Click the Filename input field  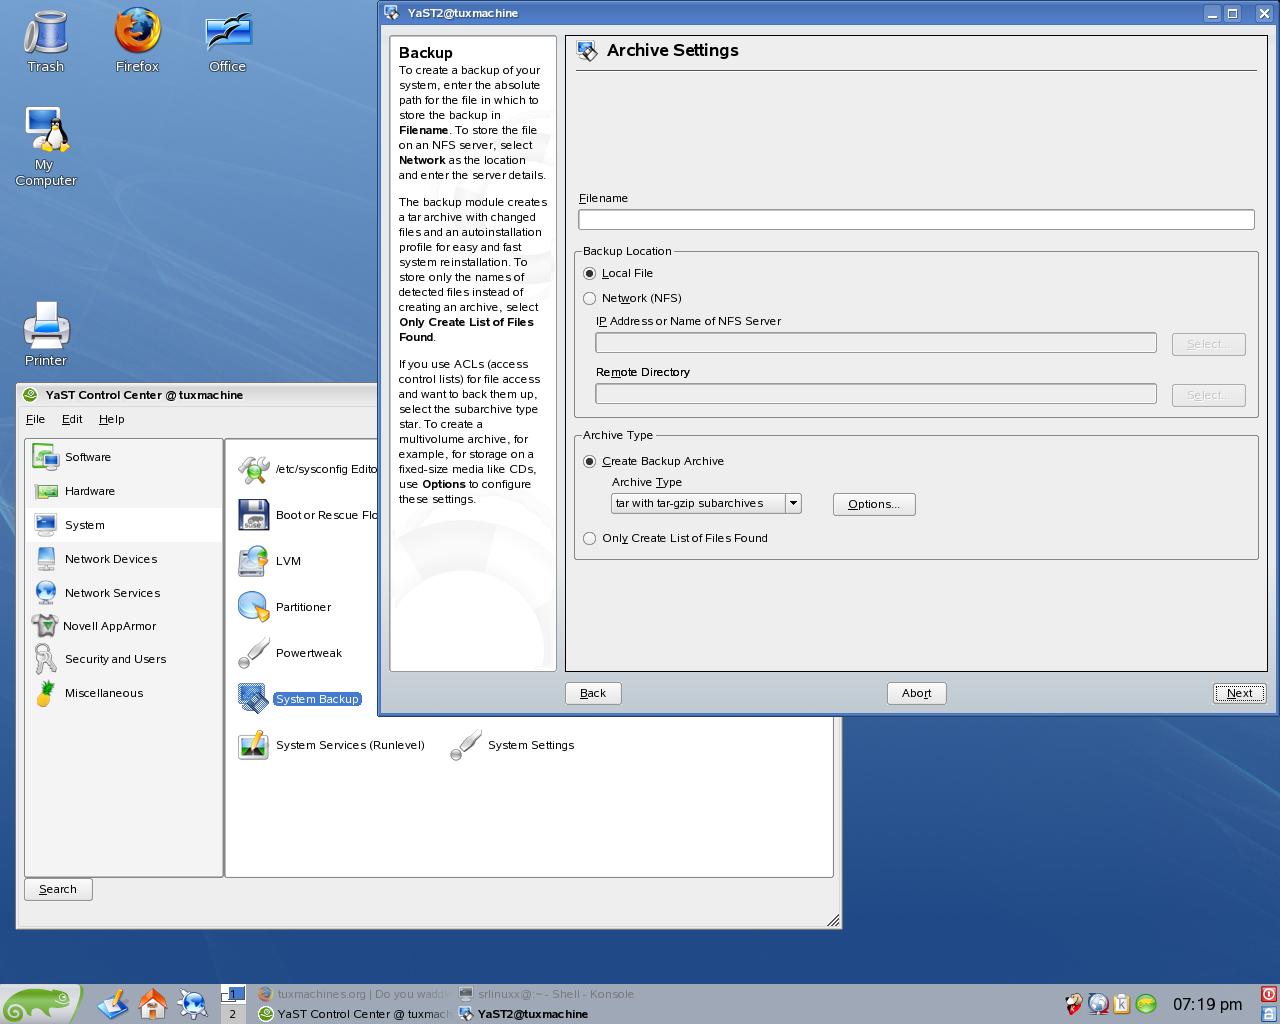coord(916,219)
